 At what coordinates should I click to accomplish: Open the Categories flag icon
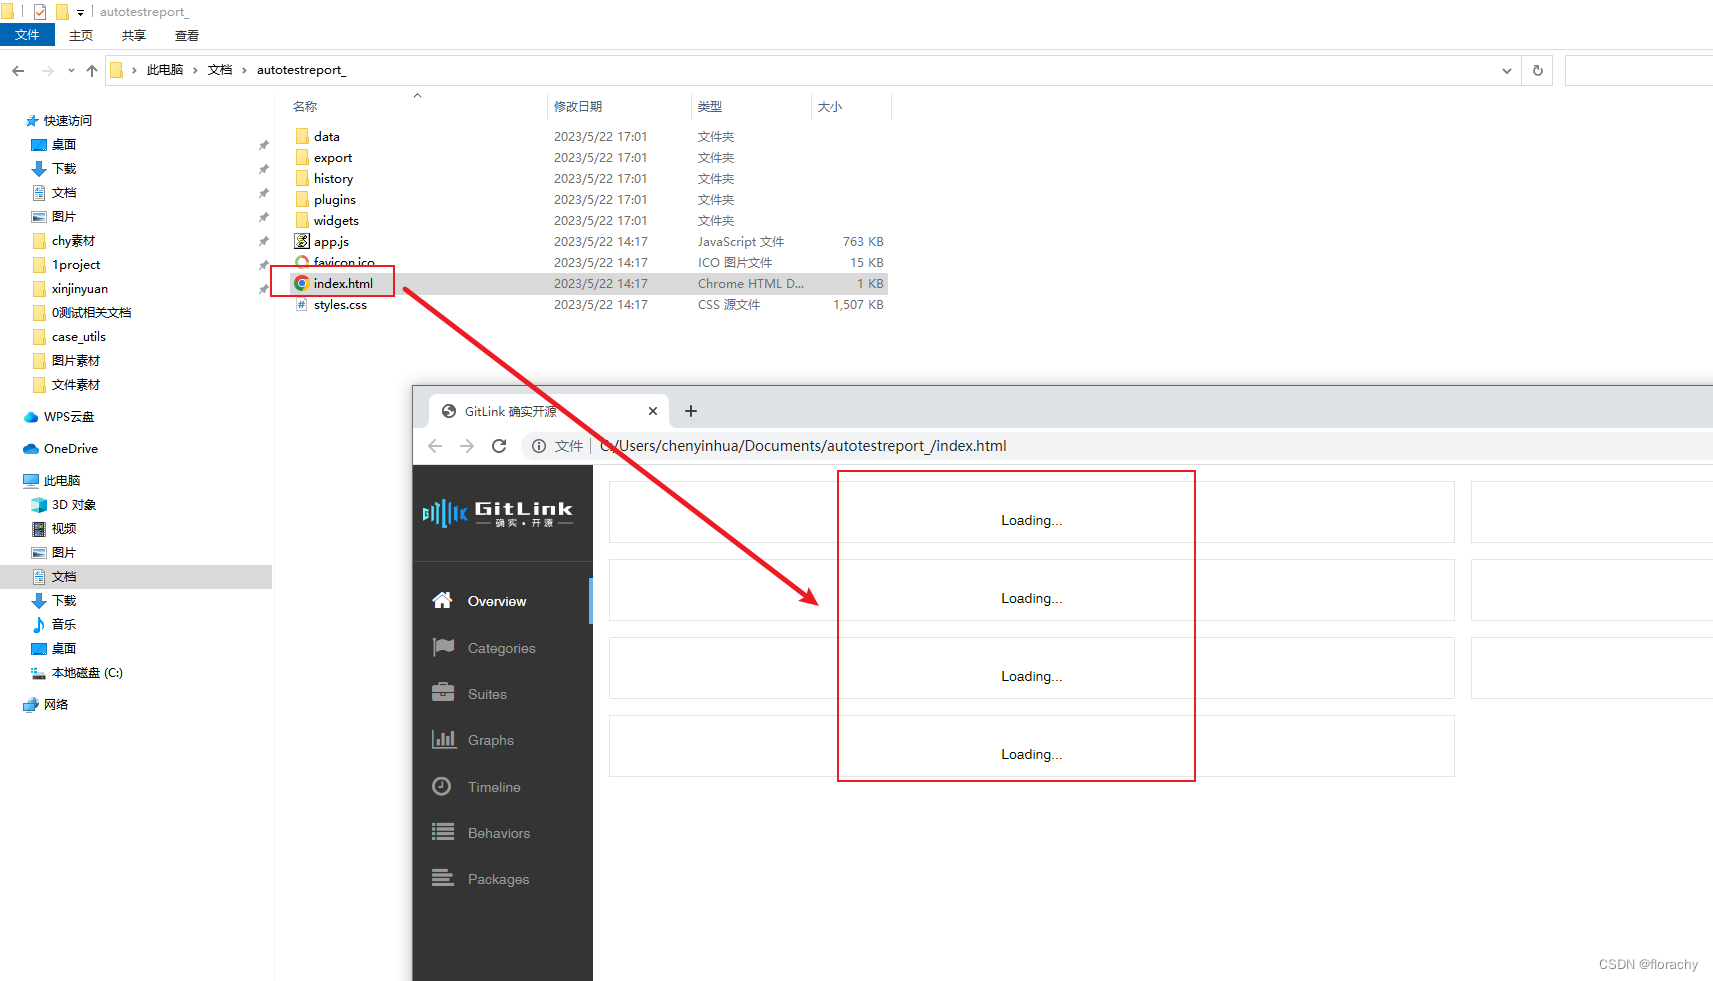pos(443,647)
